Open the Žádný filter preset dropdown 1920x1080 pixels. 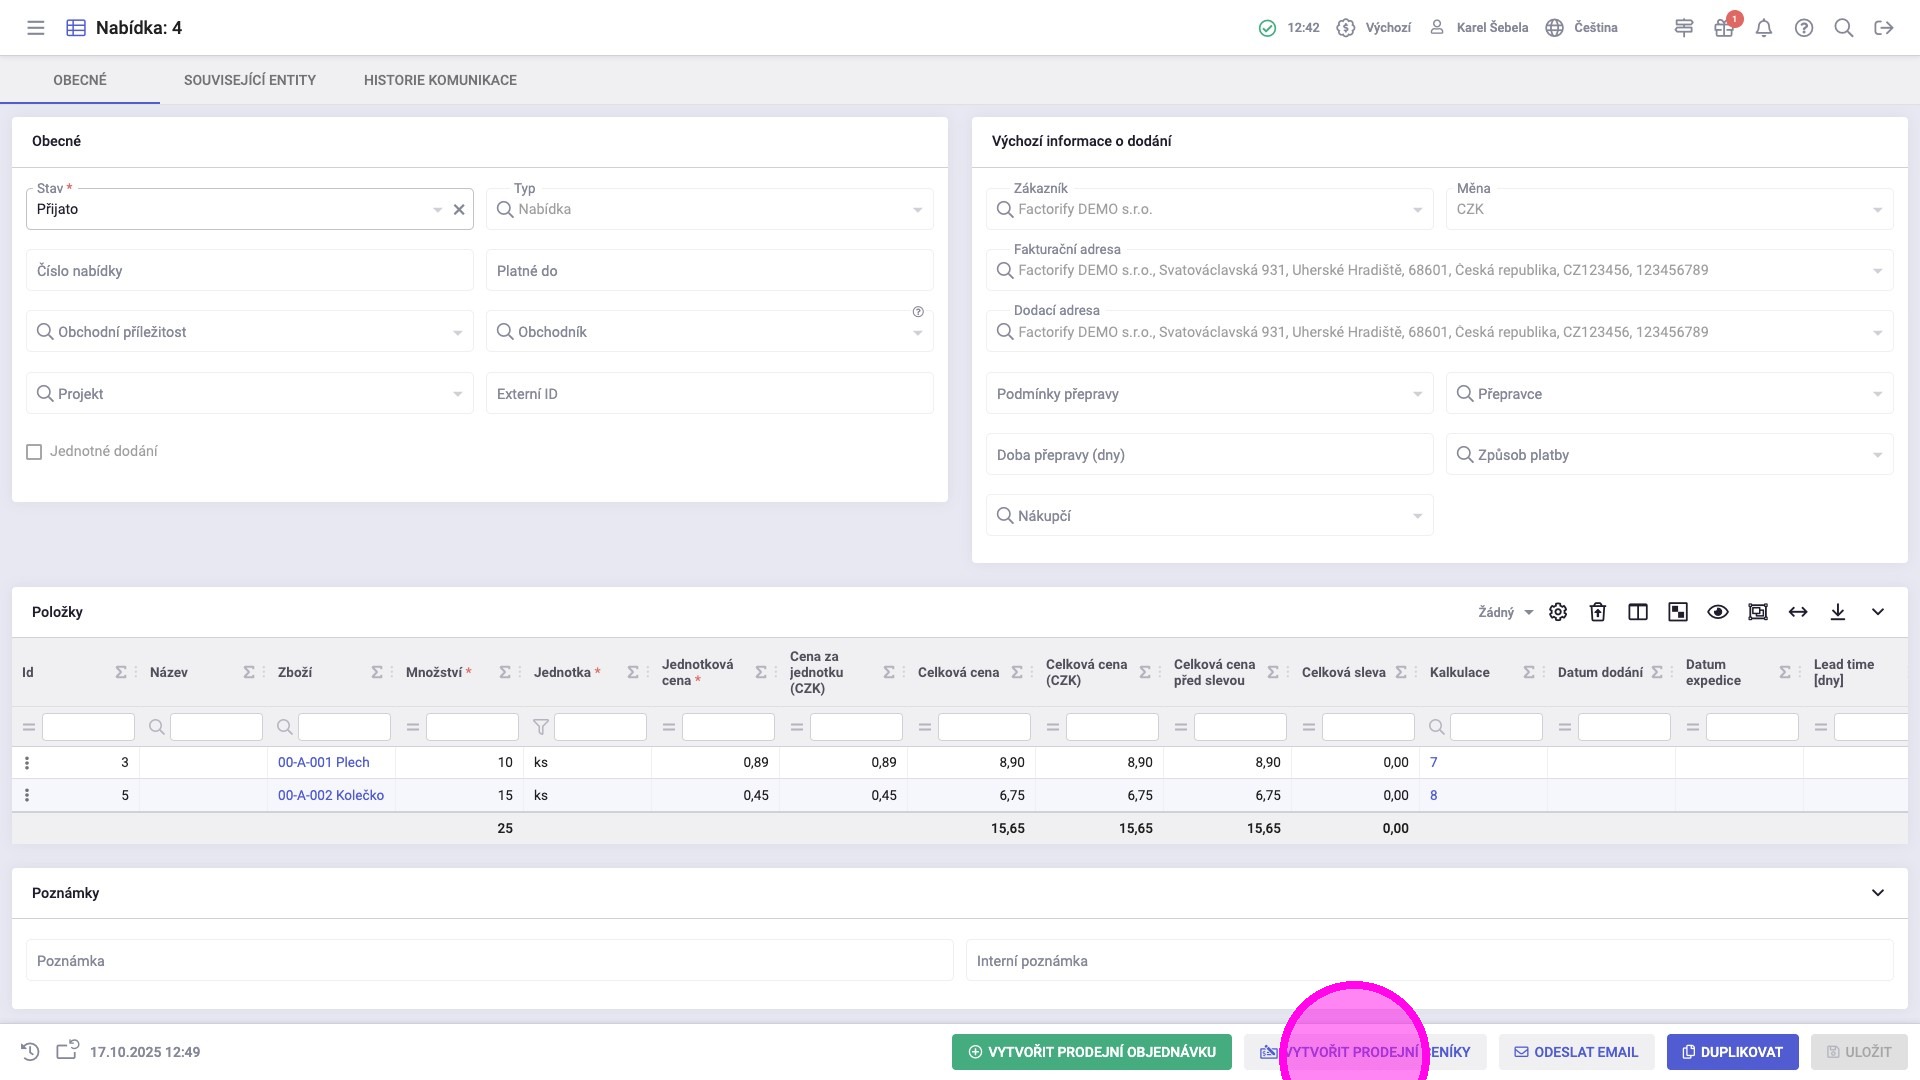point(1505,612)
